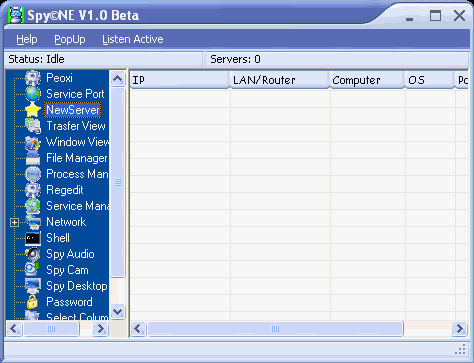The image size is (474, 363).
Task: Click the Regedit gear icon
Action: click(x=33, y=190)
